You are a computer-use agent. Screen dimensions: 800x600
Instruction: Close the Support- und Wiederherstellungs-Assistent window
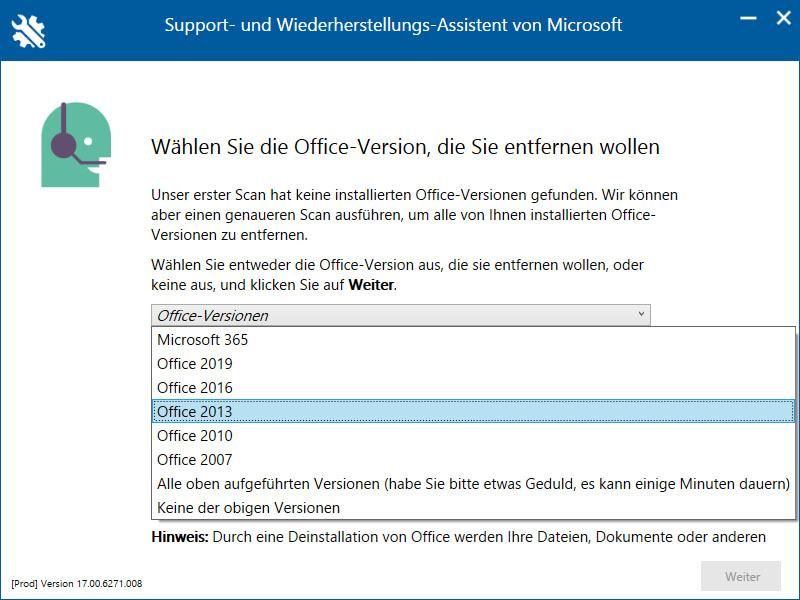click(783, 18)
